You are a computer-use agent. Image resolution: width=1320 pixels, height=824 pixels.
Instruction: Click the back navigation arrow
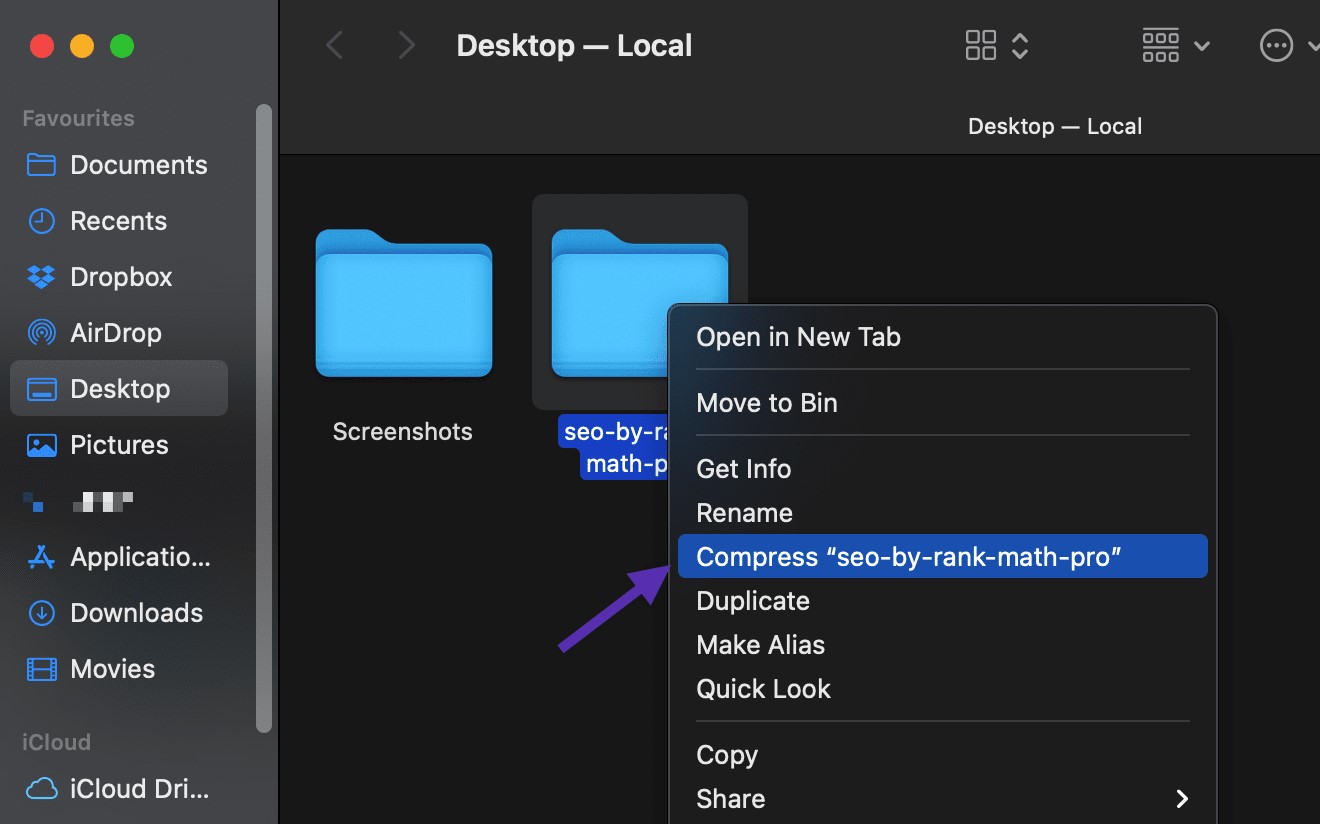(335, 46)
